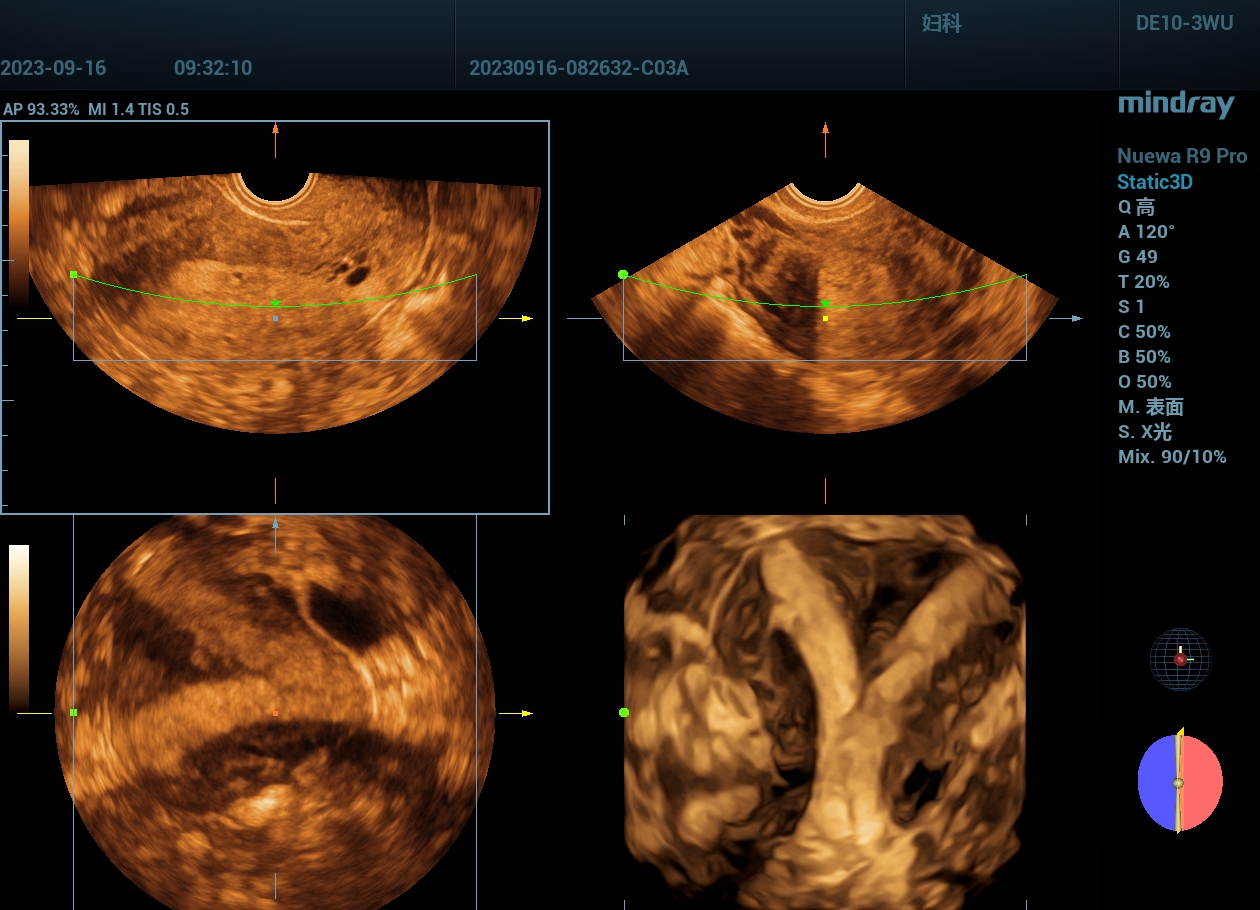Click the blue arrow at right of top-right plane
This screenshot has width=1260, height=910.
point(1076,318)
